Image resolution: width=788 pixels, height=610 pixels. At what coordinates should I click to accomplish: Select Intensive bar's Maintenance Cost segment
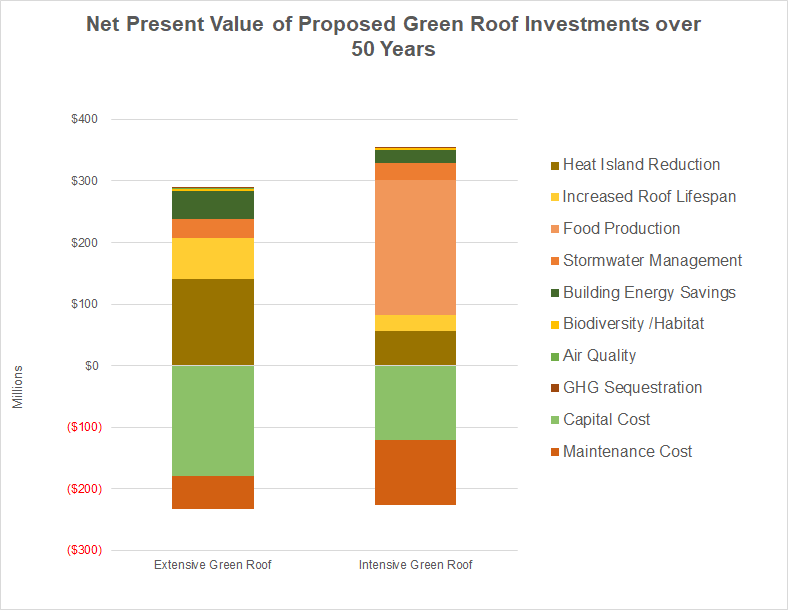(x=416, y=472)
